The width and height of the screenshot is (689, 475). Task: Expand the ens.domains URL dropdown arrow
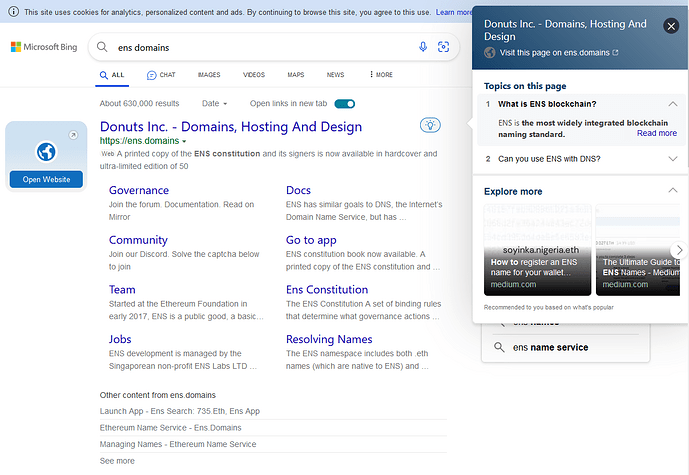(x=184, y=141)
